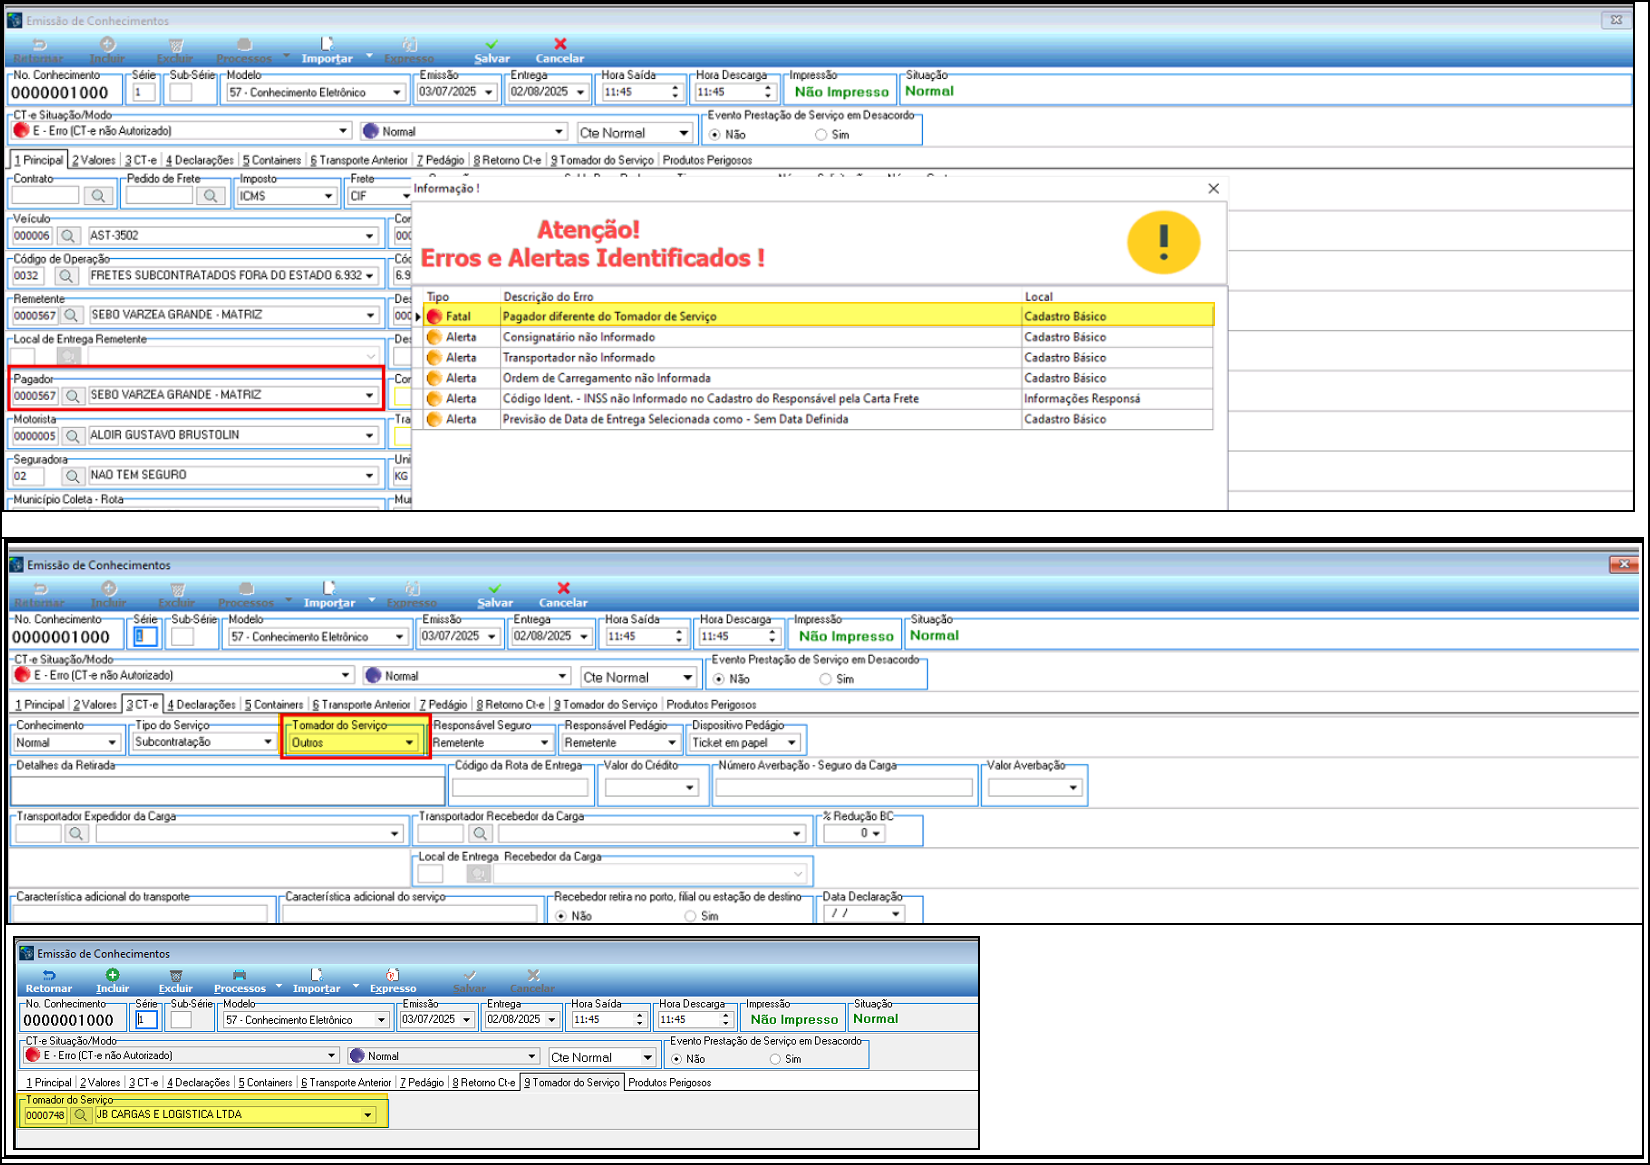
Task: Select Evento Desacordo Não radio in bottom window
Action: click(677, 1059)
